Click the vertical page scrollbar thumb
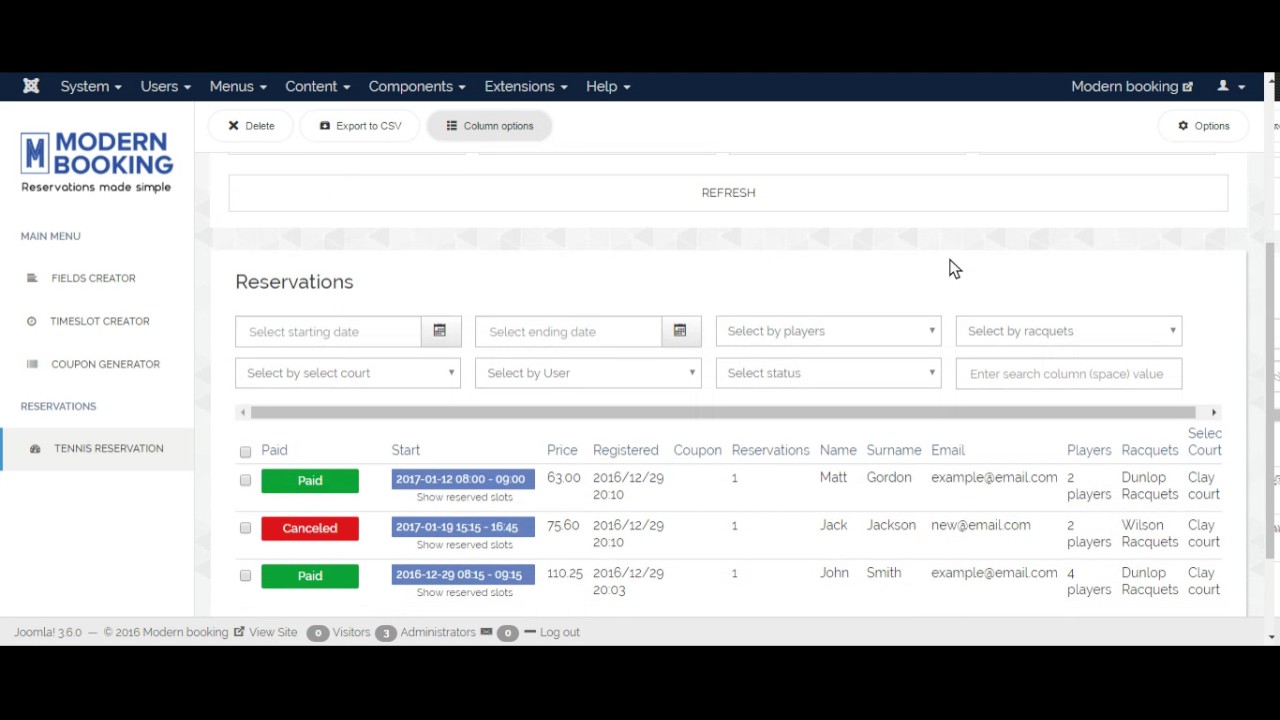The height and width of the screenshot is (720, 1280). coord(1271,400)
